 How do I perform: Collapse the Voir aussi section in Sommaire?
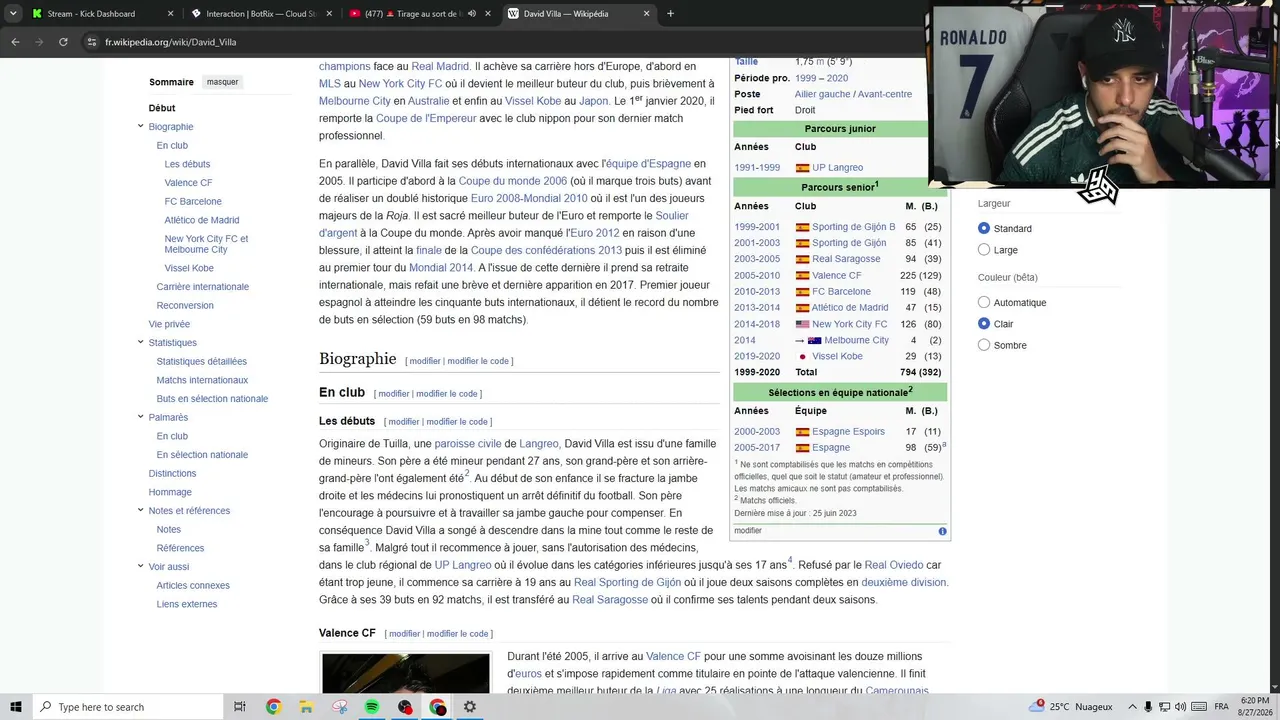tap(141, 566)
